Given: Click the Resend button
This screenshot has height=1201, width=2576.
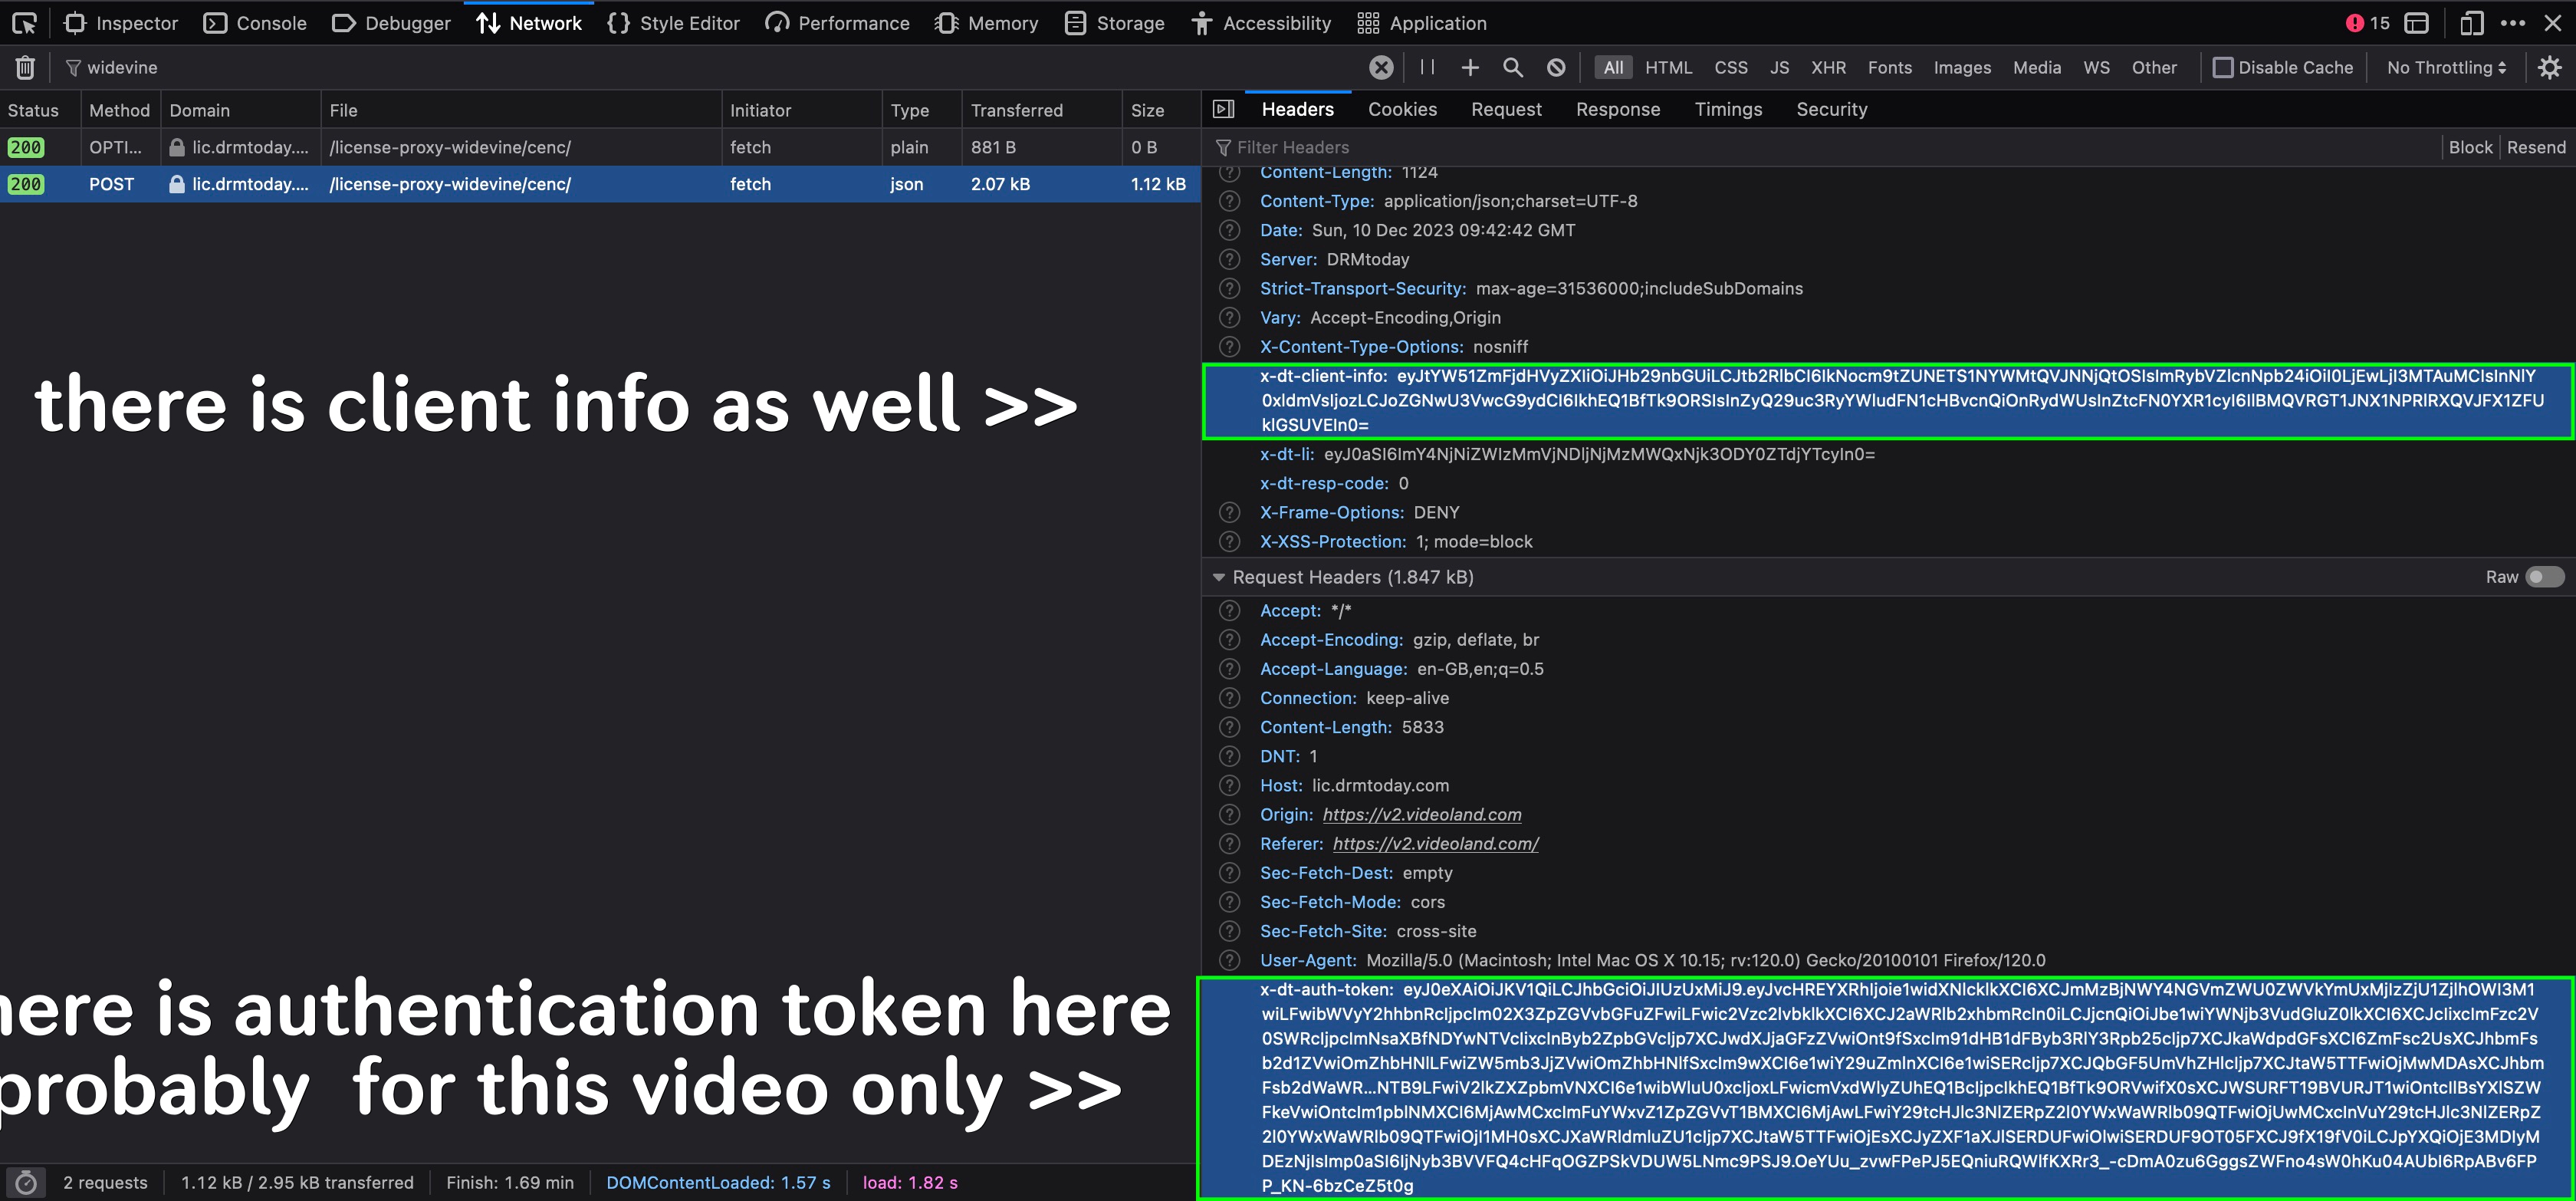Looking at the screenshot, I should click(2535, 147).
